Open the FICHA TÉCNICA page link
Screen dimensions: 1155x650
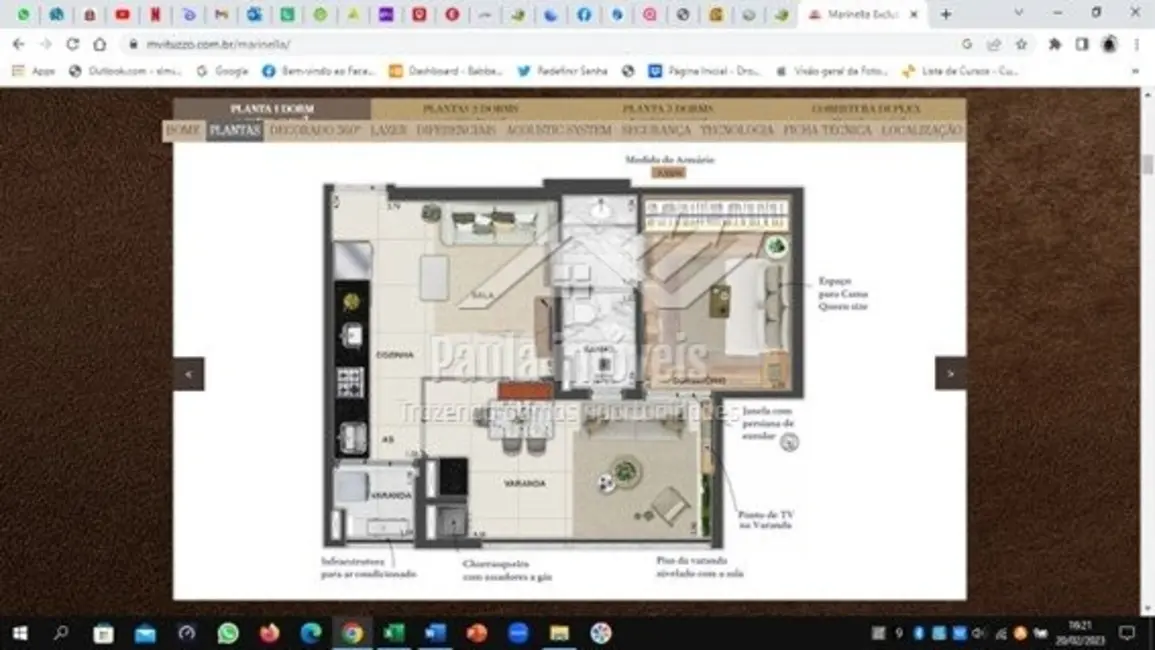[x=827, y=130]
